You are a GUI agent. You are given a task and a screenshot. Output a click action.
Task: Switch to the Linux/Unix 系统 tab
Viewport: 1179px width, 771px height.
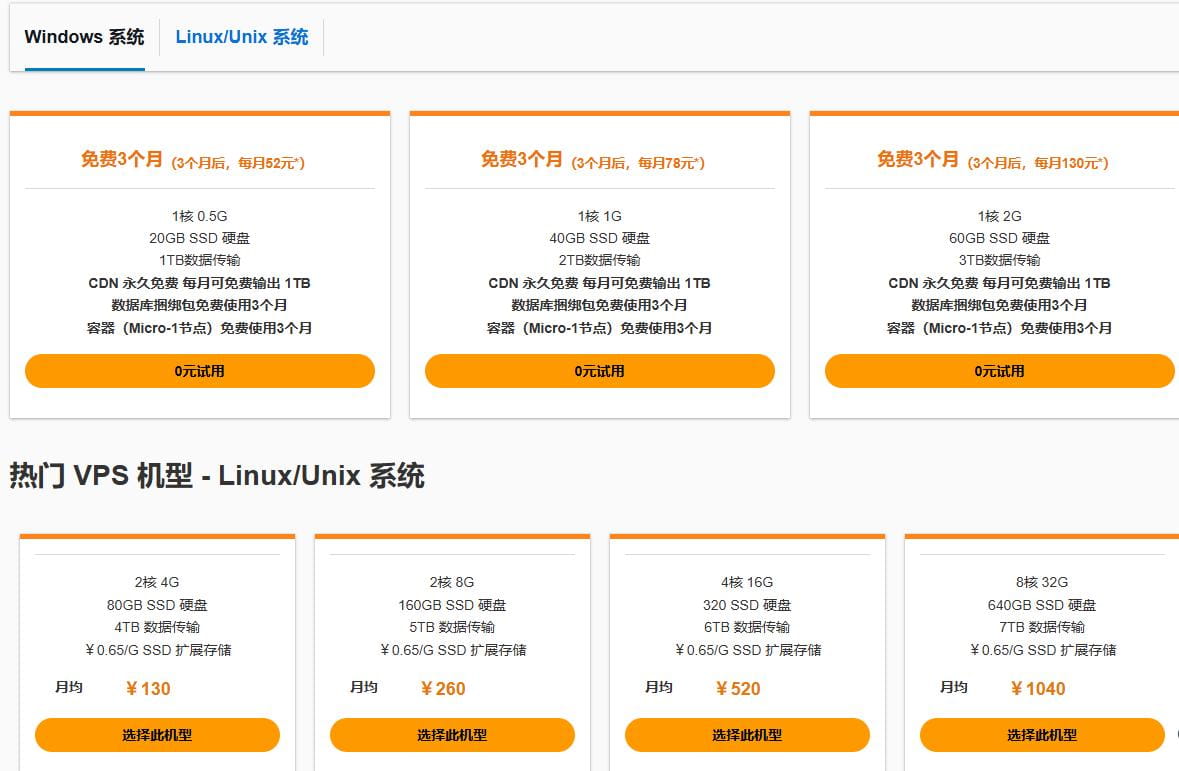[x=242, y=37]
